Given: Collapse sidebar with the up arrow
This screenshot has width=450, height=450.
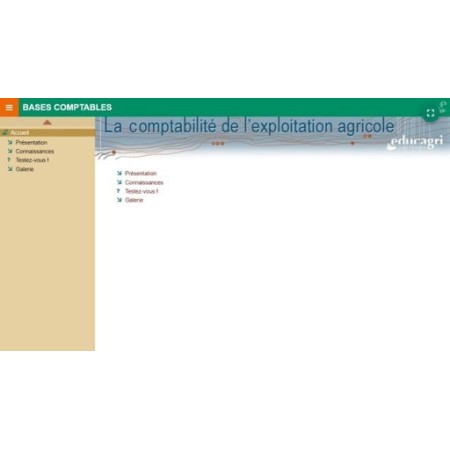Looking at the screenshot, I should 47,122.
